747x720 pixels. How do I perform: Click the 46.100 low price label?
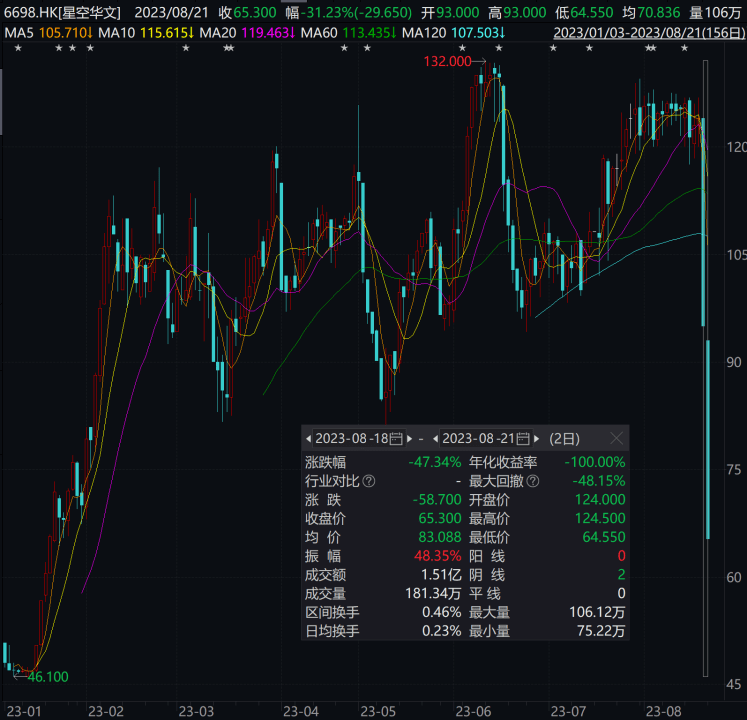(x=47, y=677)
